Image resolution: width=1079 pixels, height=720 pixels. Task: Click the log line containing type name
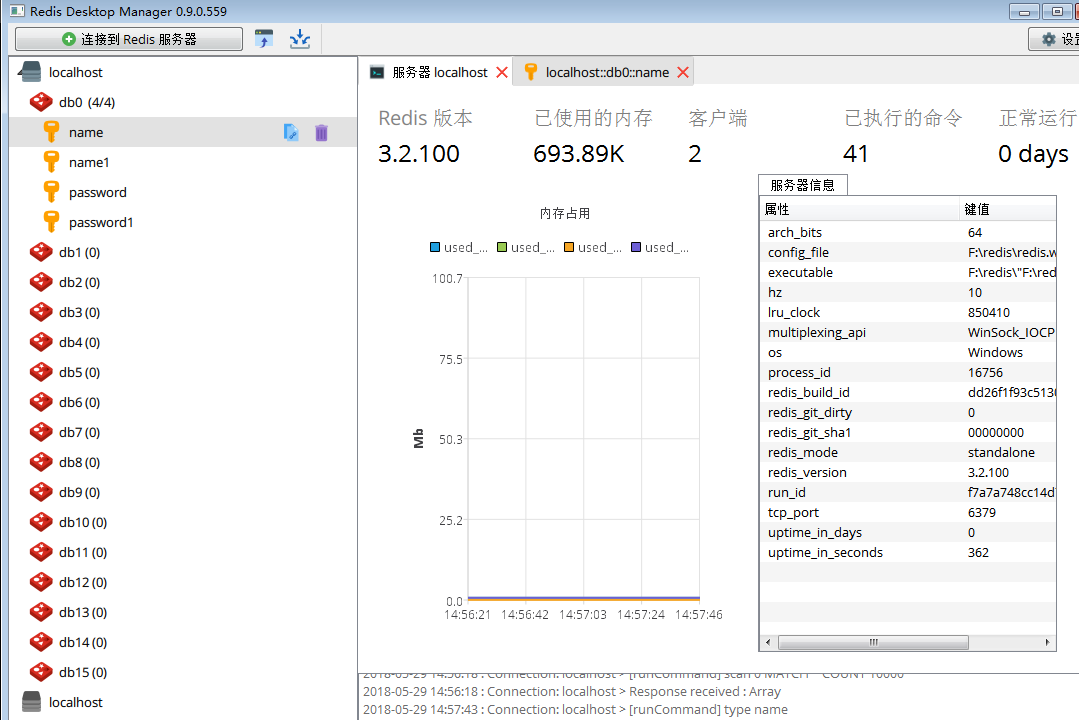point(575,710)
